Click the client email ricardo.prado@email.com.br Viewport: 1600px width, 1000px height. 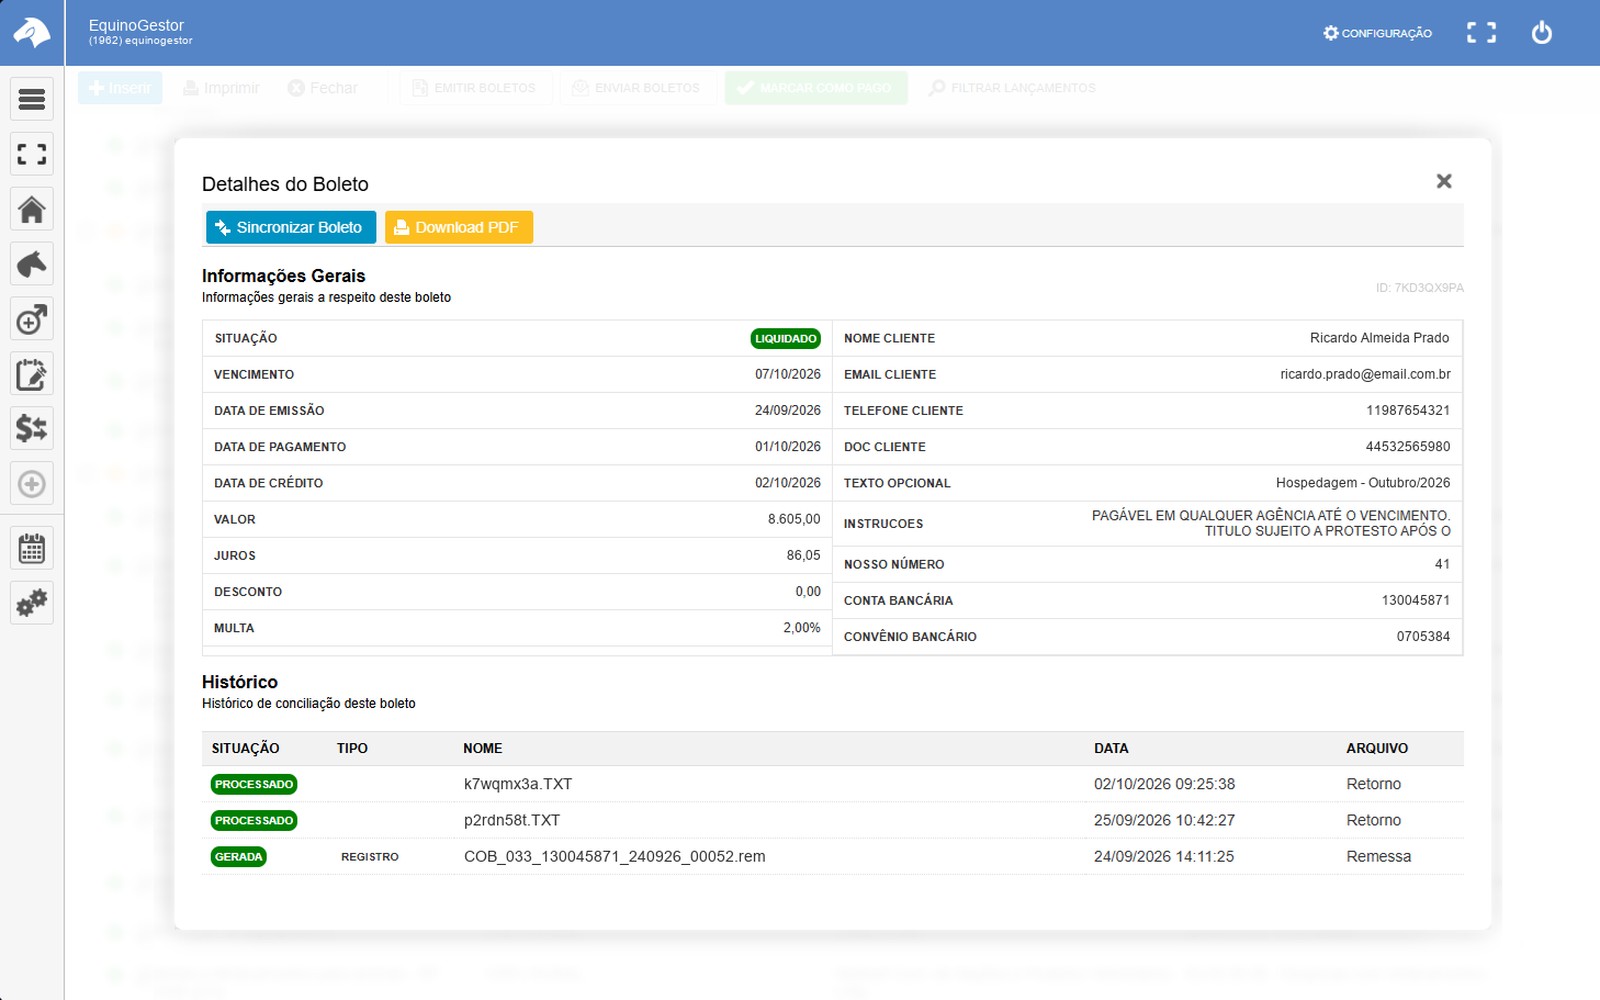coord(1365,374)
